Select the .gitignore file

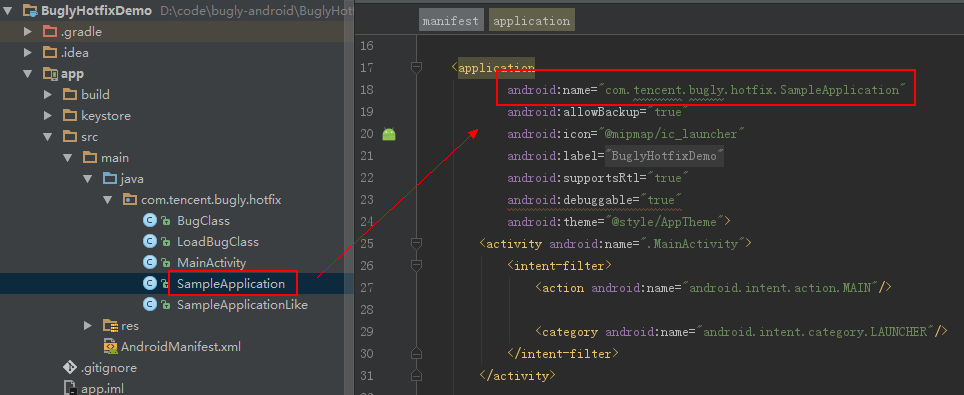coord(109,368)
